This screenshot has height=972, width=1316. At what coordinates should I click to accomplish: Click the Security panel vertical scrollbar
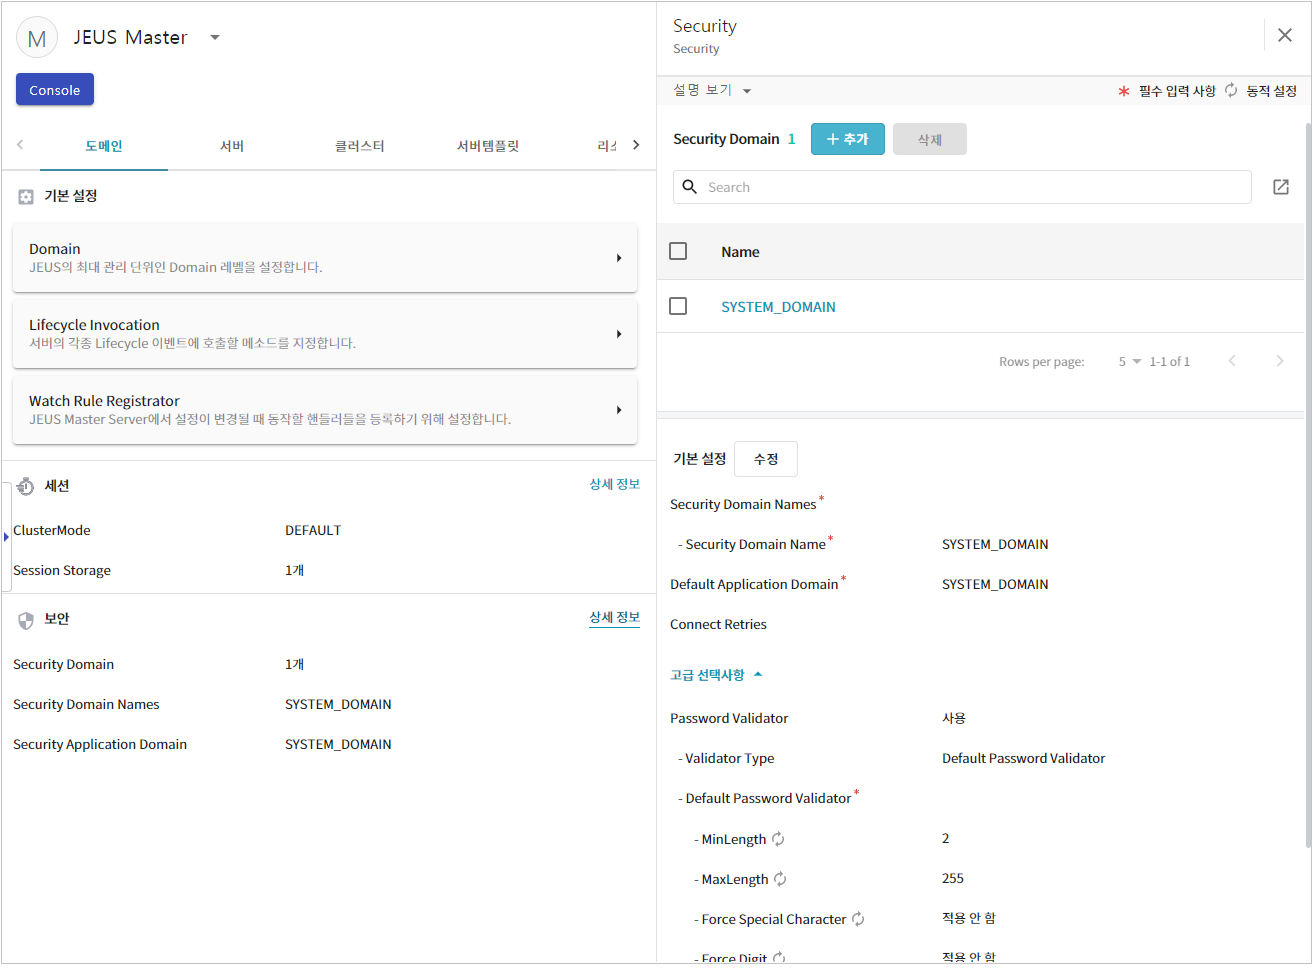click(x=1308, y=485)
